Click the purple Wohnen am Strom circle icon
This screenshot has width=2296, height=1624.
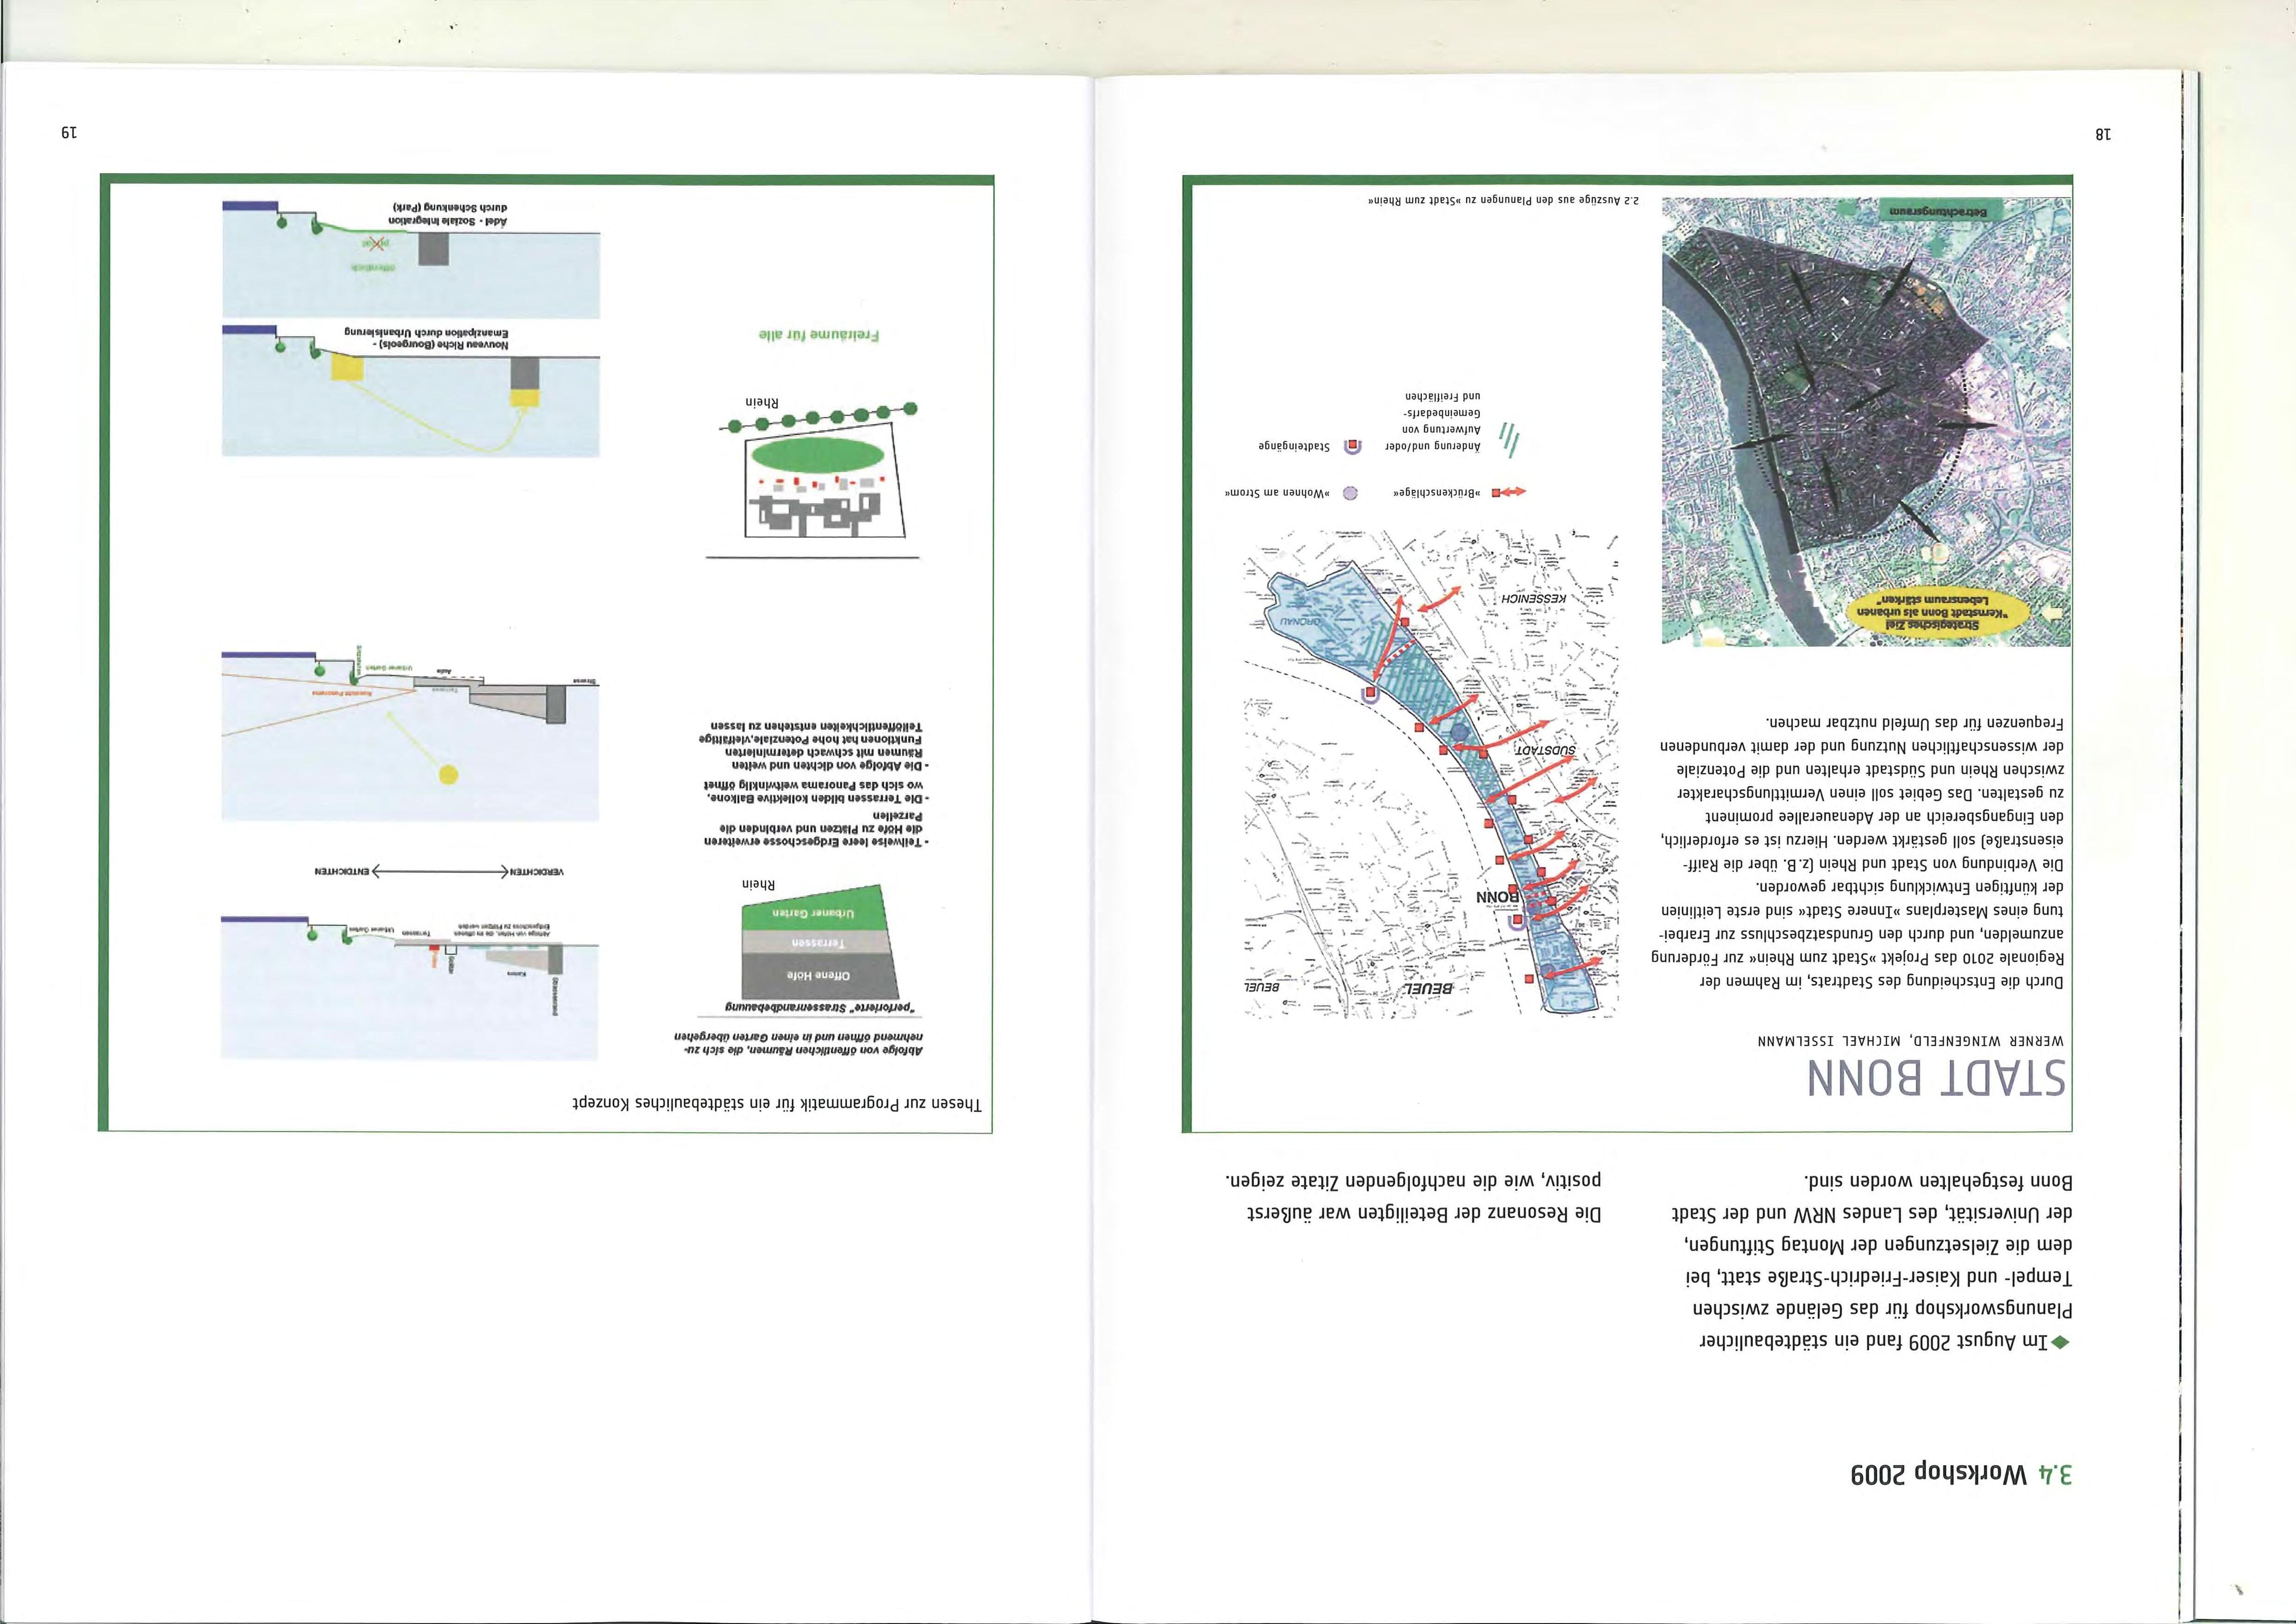pos(1349,493)
